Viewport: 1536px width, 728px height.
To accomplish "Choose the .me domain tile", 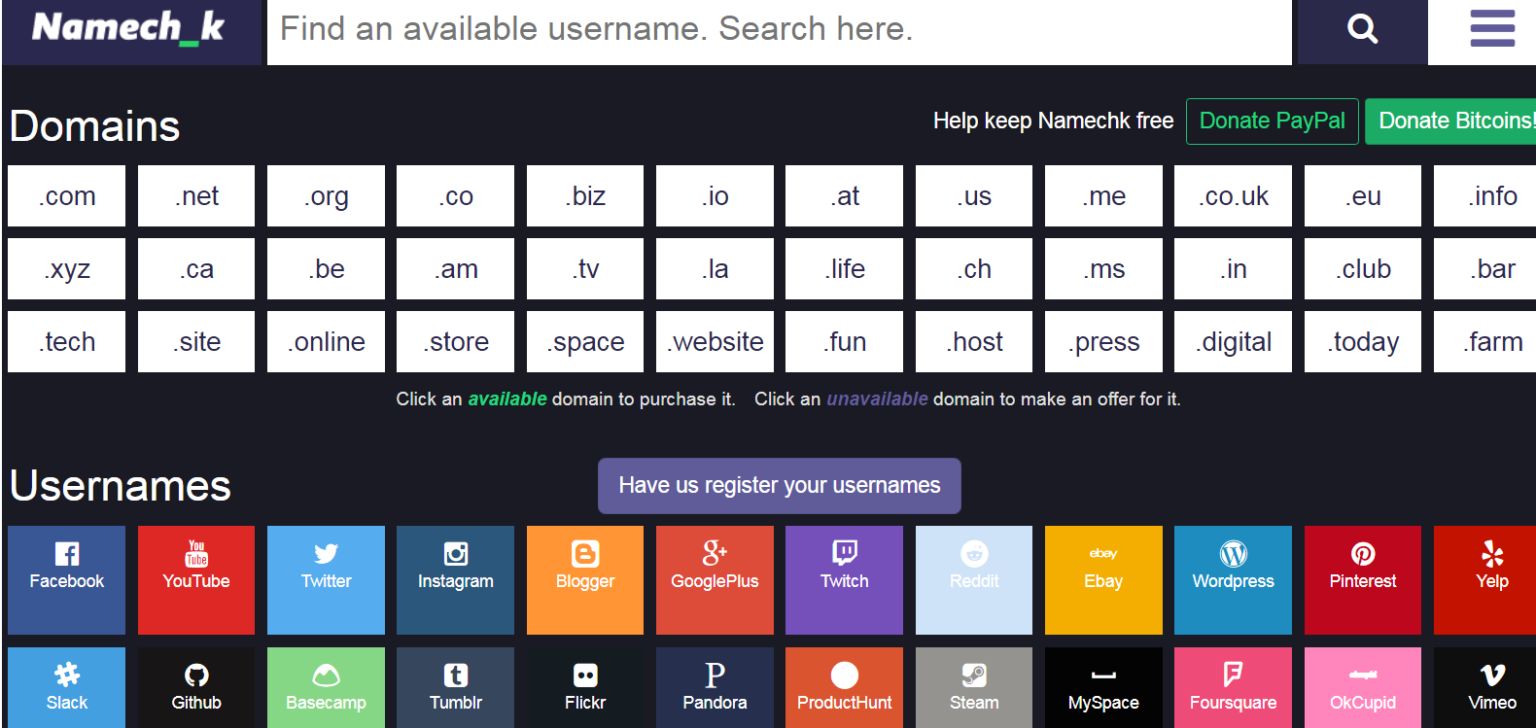I will (x=1104, y=196).
